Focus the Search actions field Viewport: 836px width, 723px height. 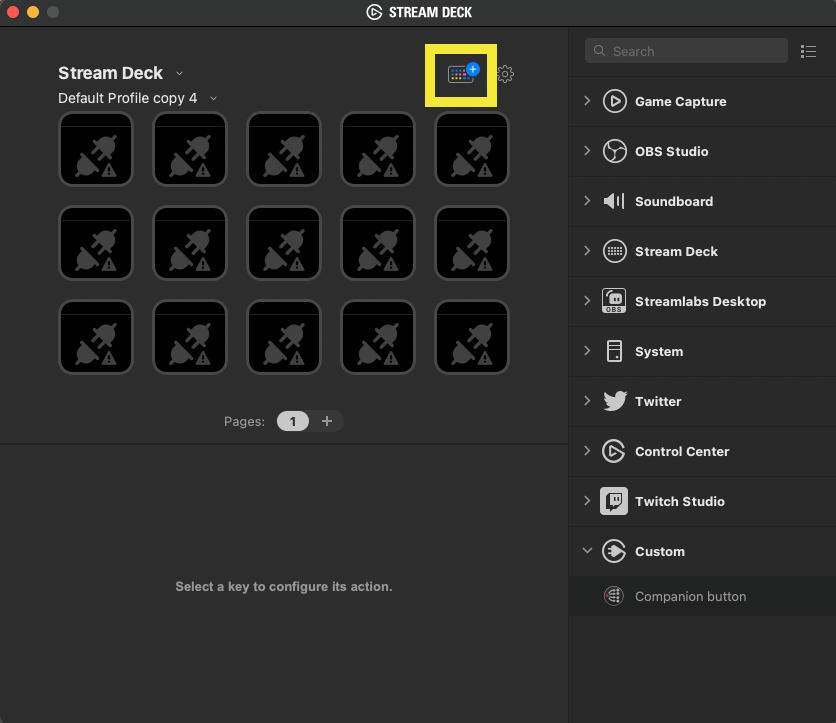point(686,51)
